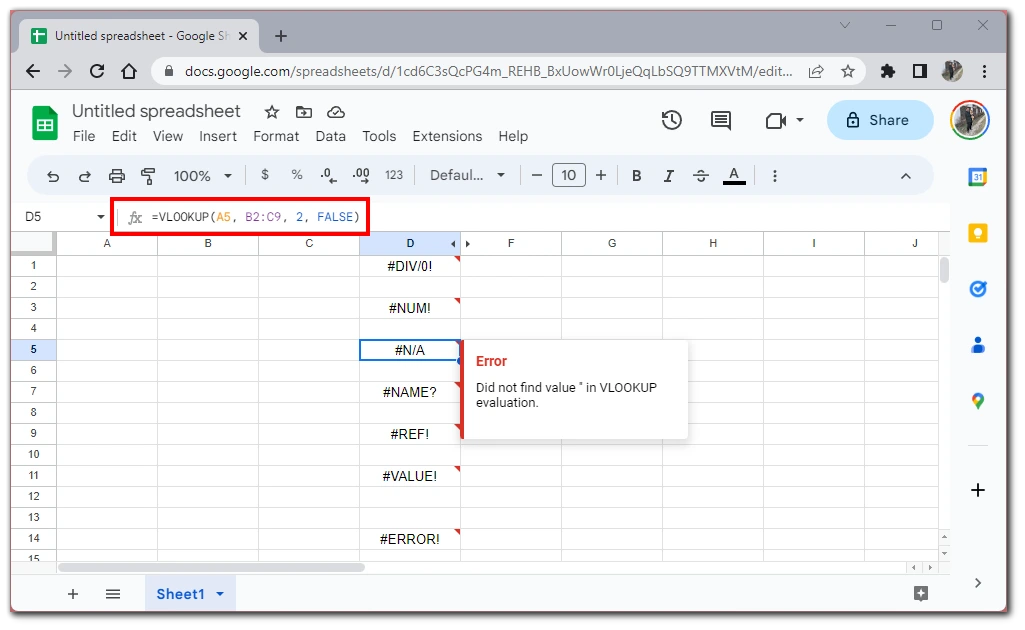Click the Undo arrow in toolbar
The width and height of the screenshot is (1025, 630).
point(53,176)
